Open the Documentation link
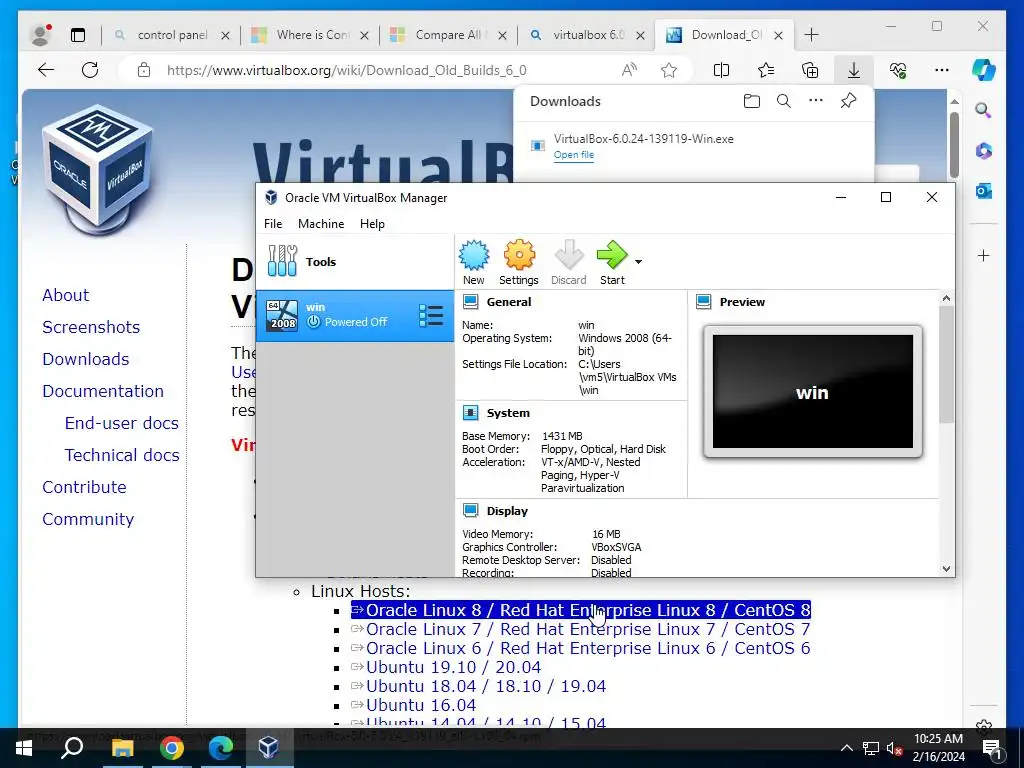 click(103, 391)
